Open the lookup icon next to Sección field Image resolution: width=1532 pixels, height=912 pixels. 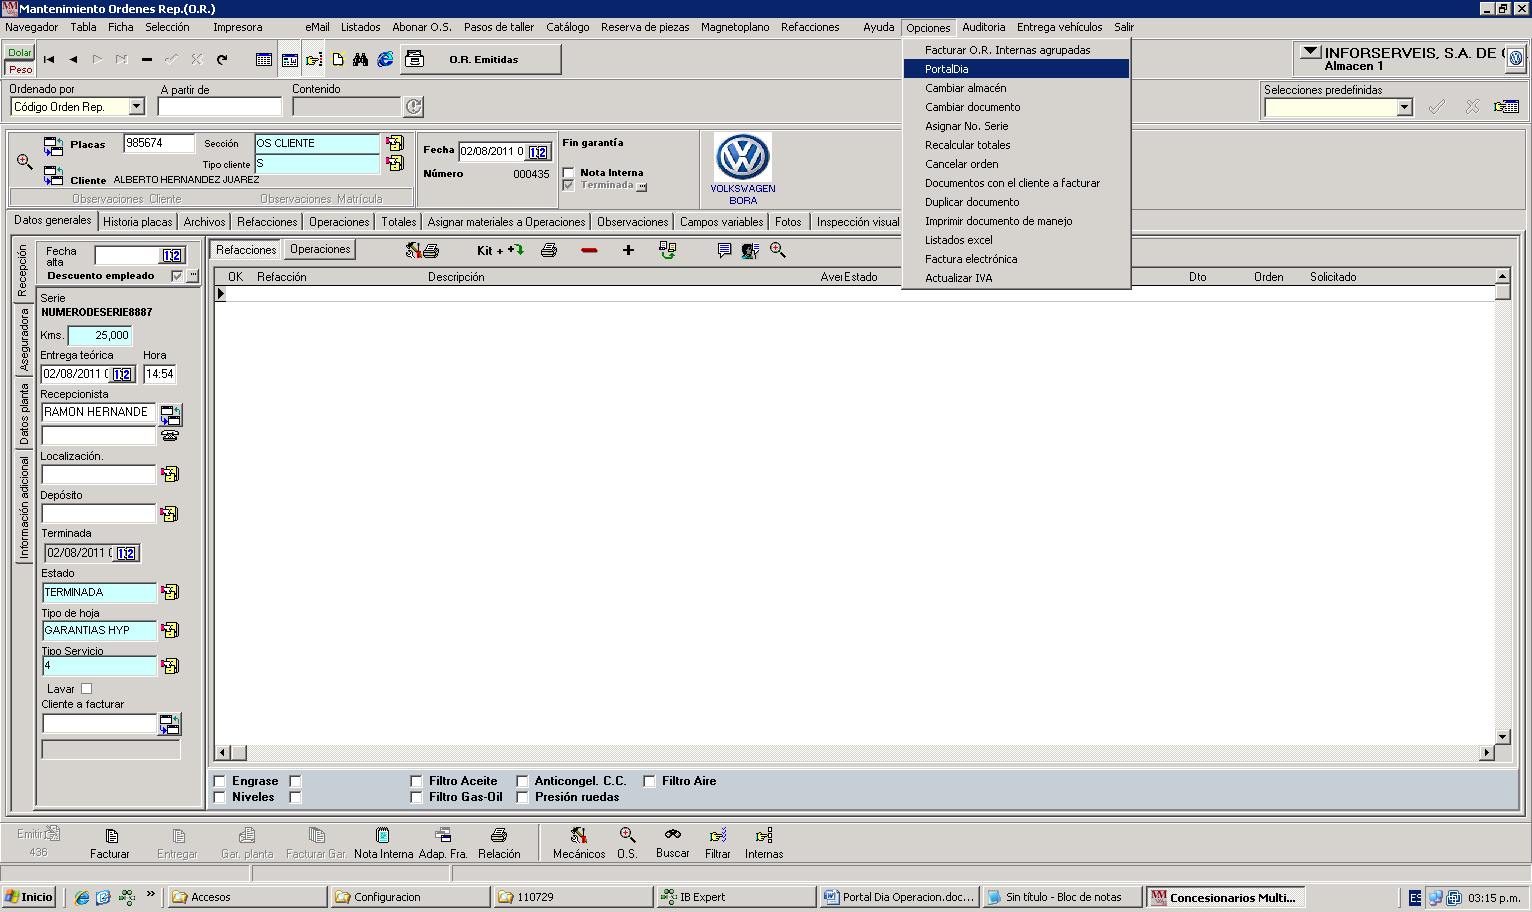pos(395,143)
